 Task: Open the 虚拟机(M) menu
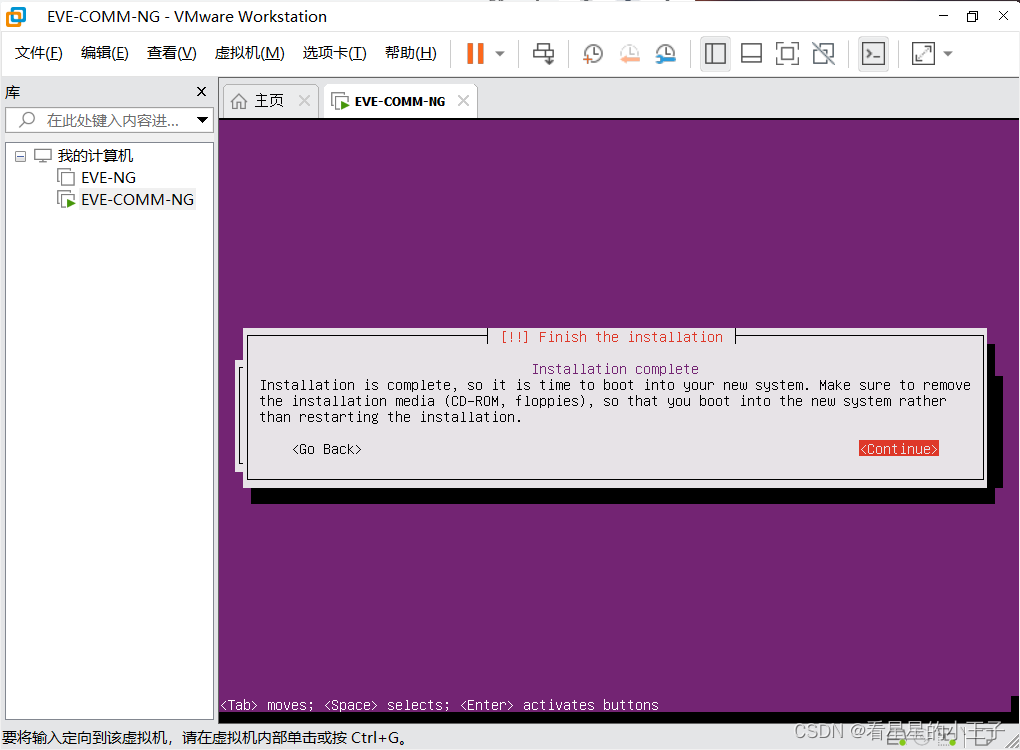click(249, 53)
